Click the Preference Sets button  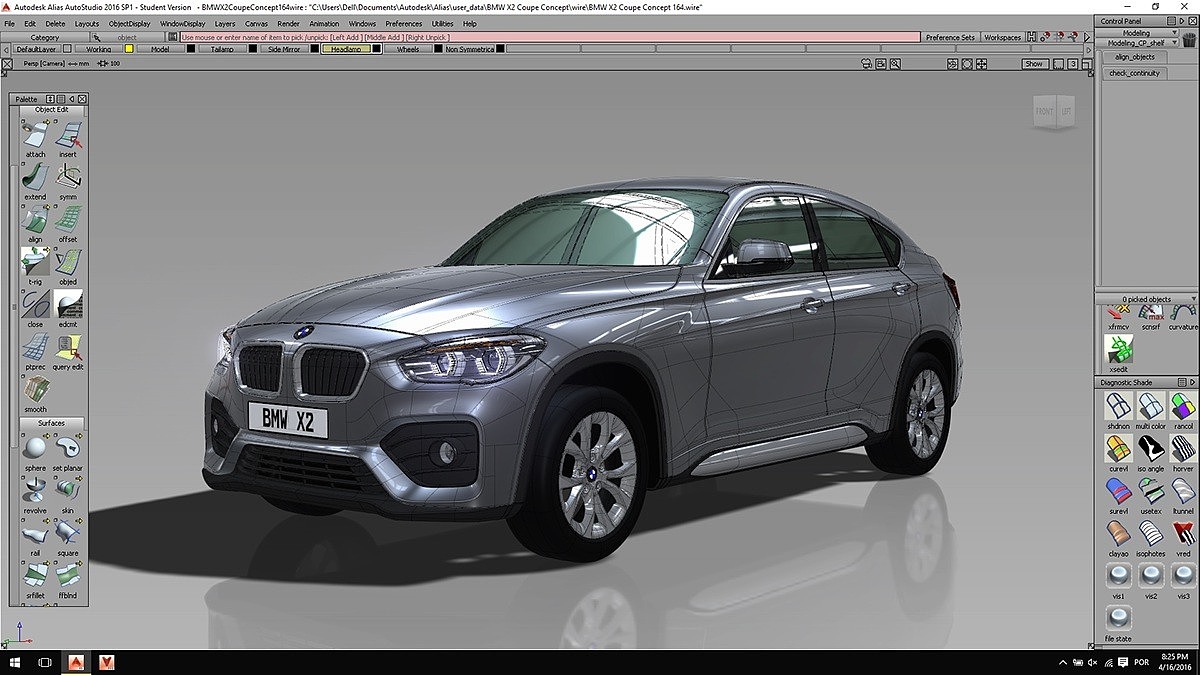click(950, 37)
